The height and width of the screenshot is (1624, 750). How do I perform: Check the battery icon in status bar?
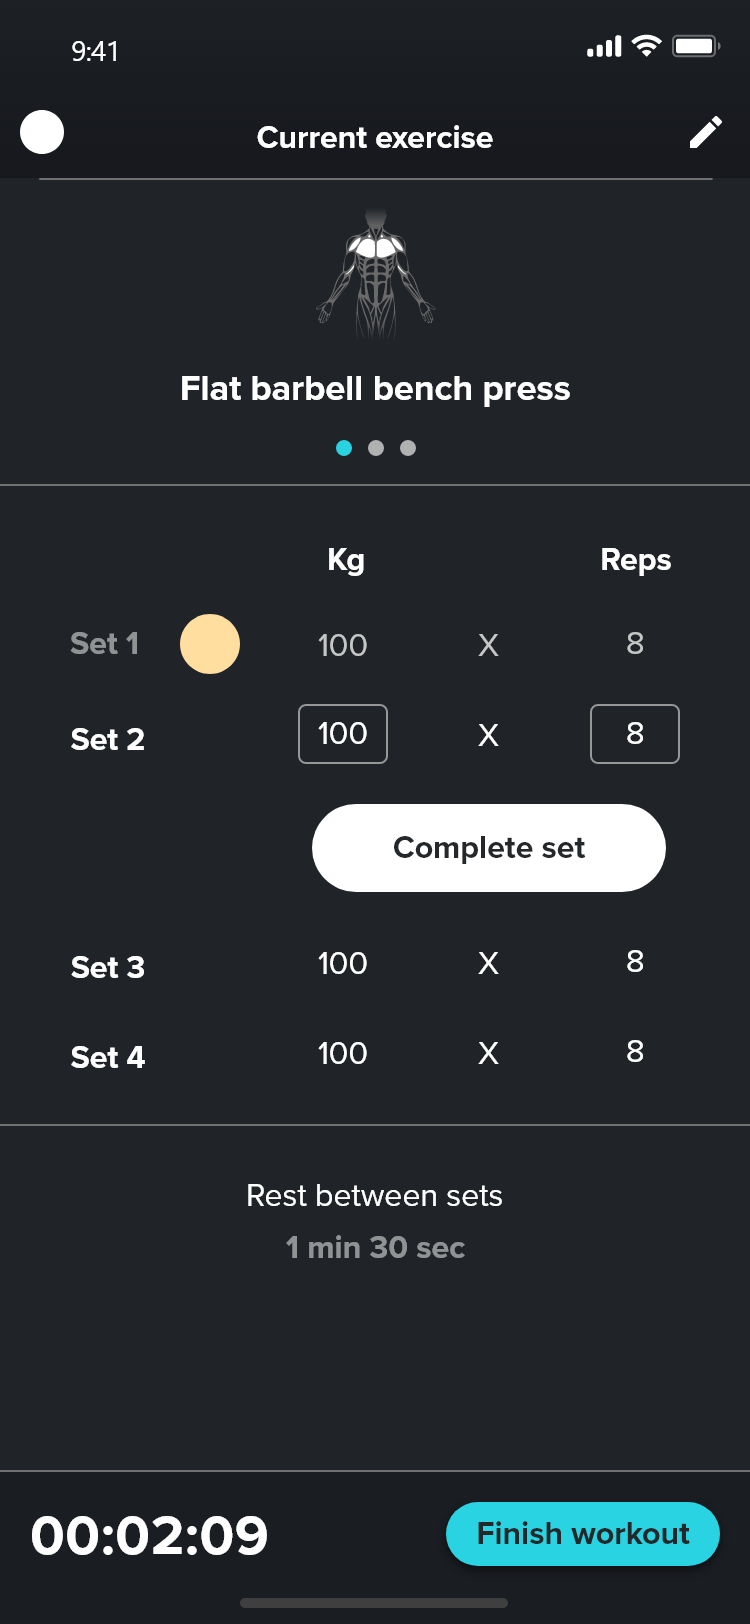click(696, 47)
